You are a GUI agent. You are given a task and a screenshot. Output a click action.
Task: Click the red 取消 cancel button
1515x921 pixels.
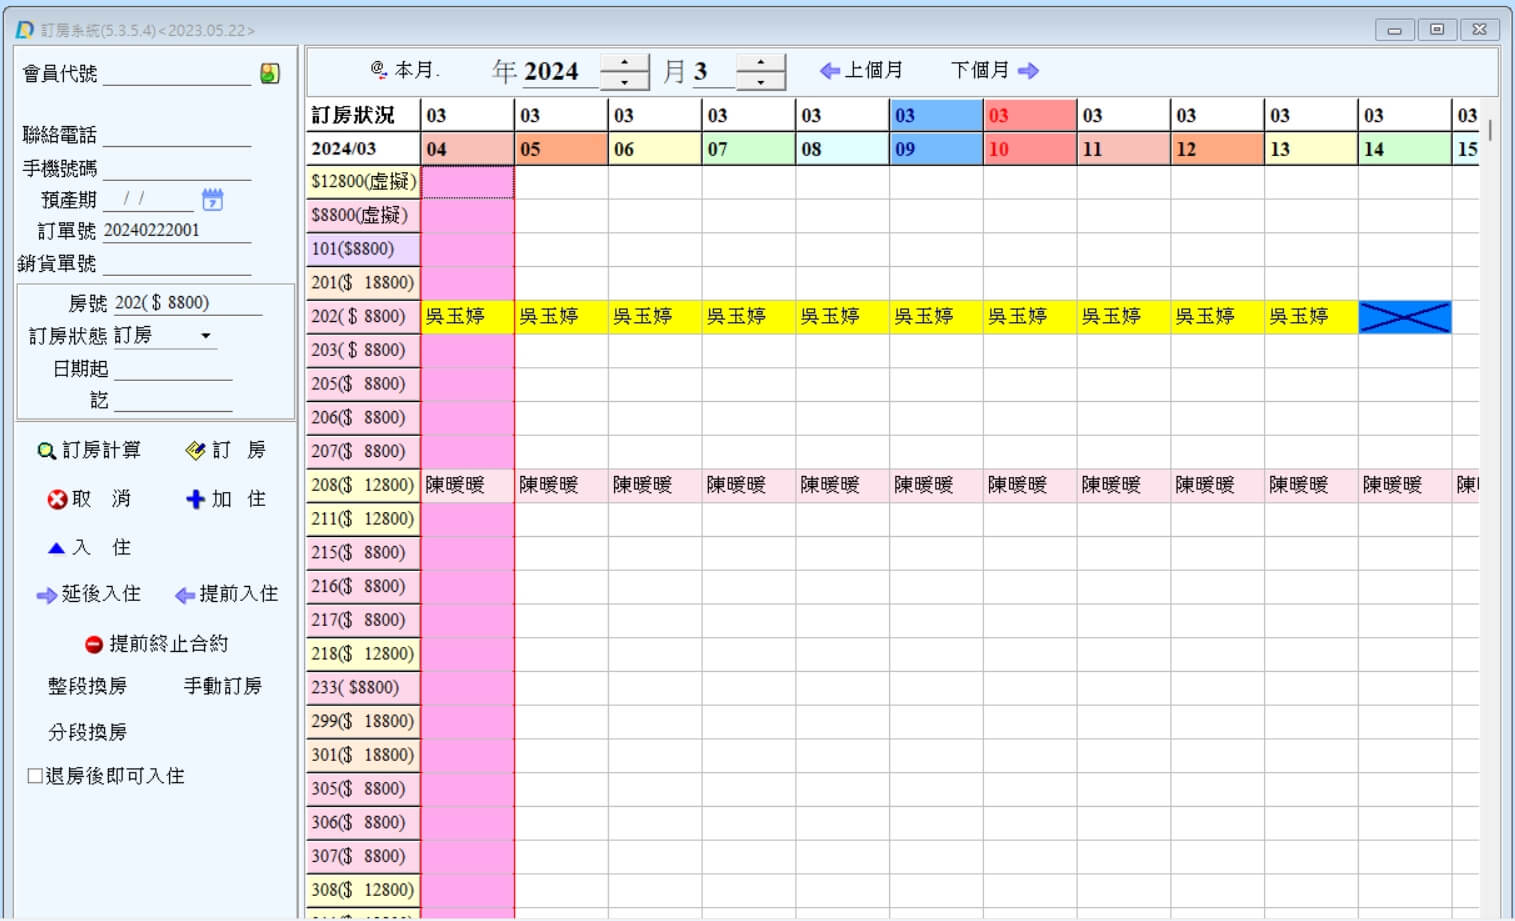click(x=89, y=498)
